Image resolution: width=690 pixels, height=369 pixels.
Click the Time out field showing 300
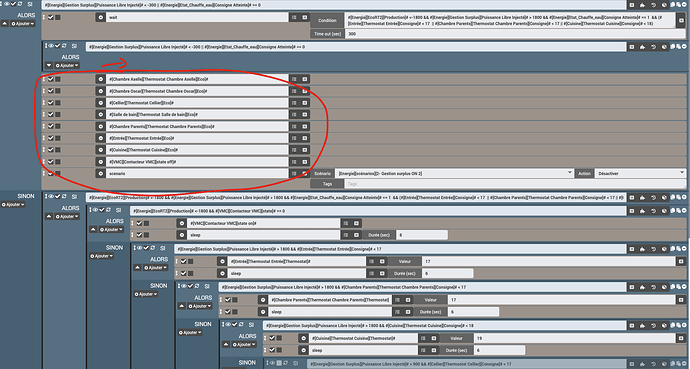pos(510,34)
